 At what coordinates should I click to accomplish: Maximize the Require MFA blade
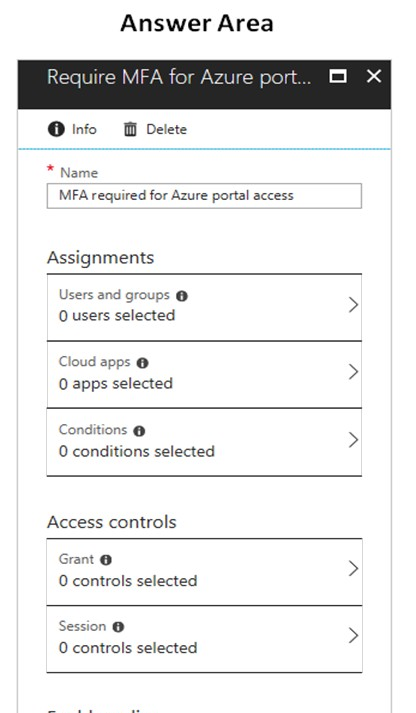(338, 76)
